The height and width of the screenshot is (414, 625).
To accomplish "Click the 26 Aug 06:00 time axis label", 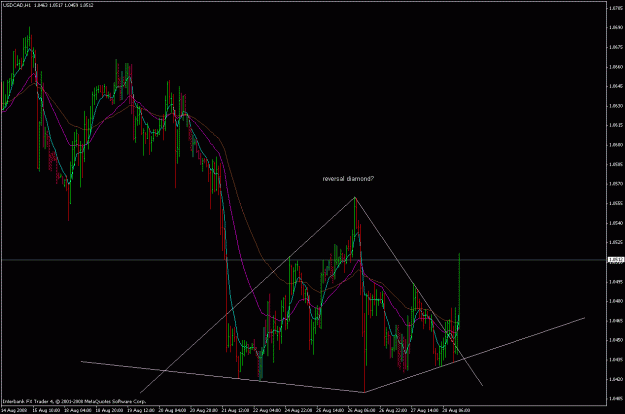I will tap(362, 410).
